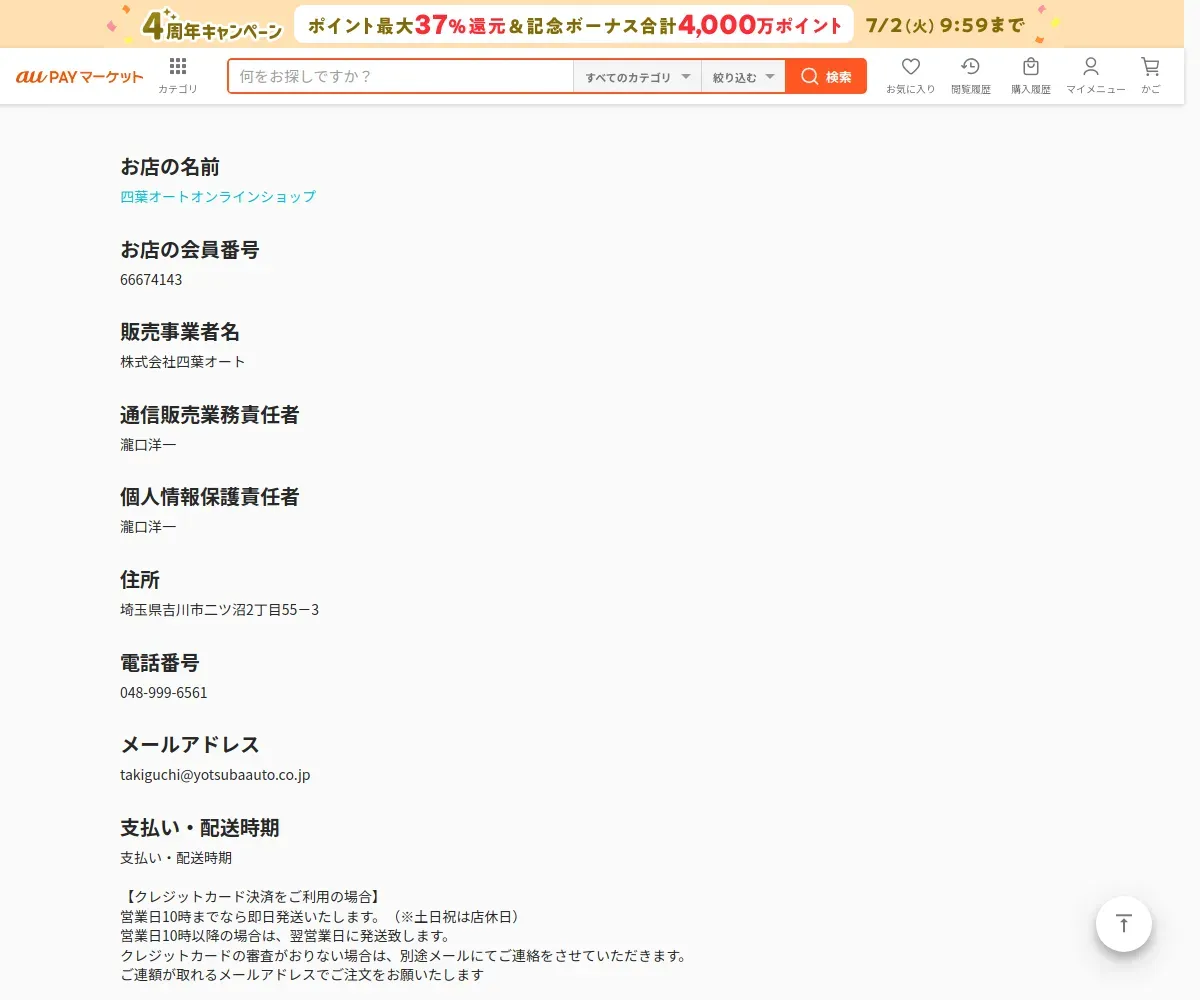
Task: Click the 住所 heading
Action: pyautogui.click(x=140, y=580)
